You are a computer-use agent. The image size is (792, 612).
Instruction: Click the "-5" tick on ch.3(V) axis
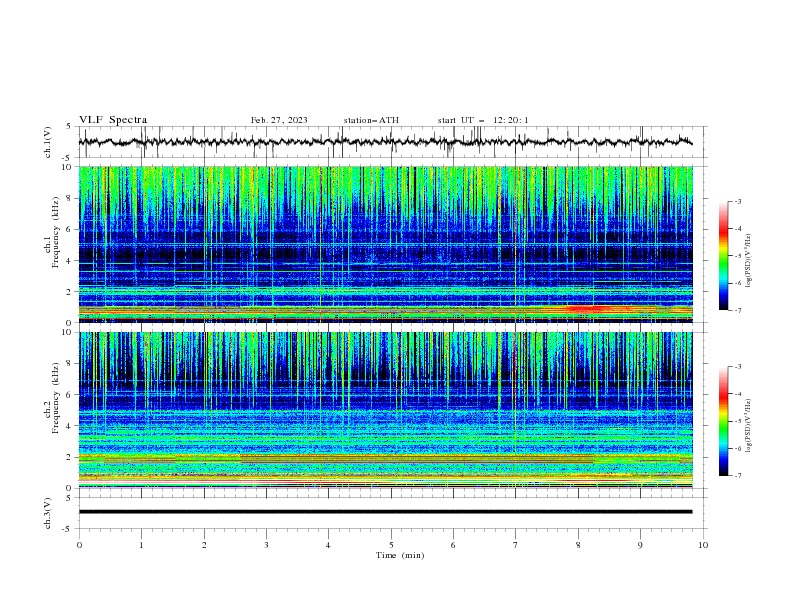pyautogui.click(x=68, y=529)
